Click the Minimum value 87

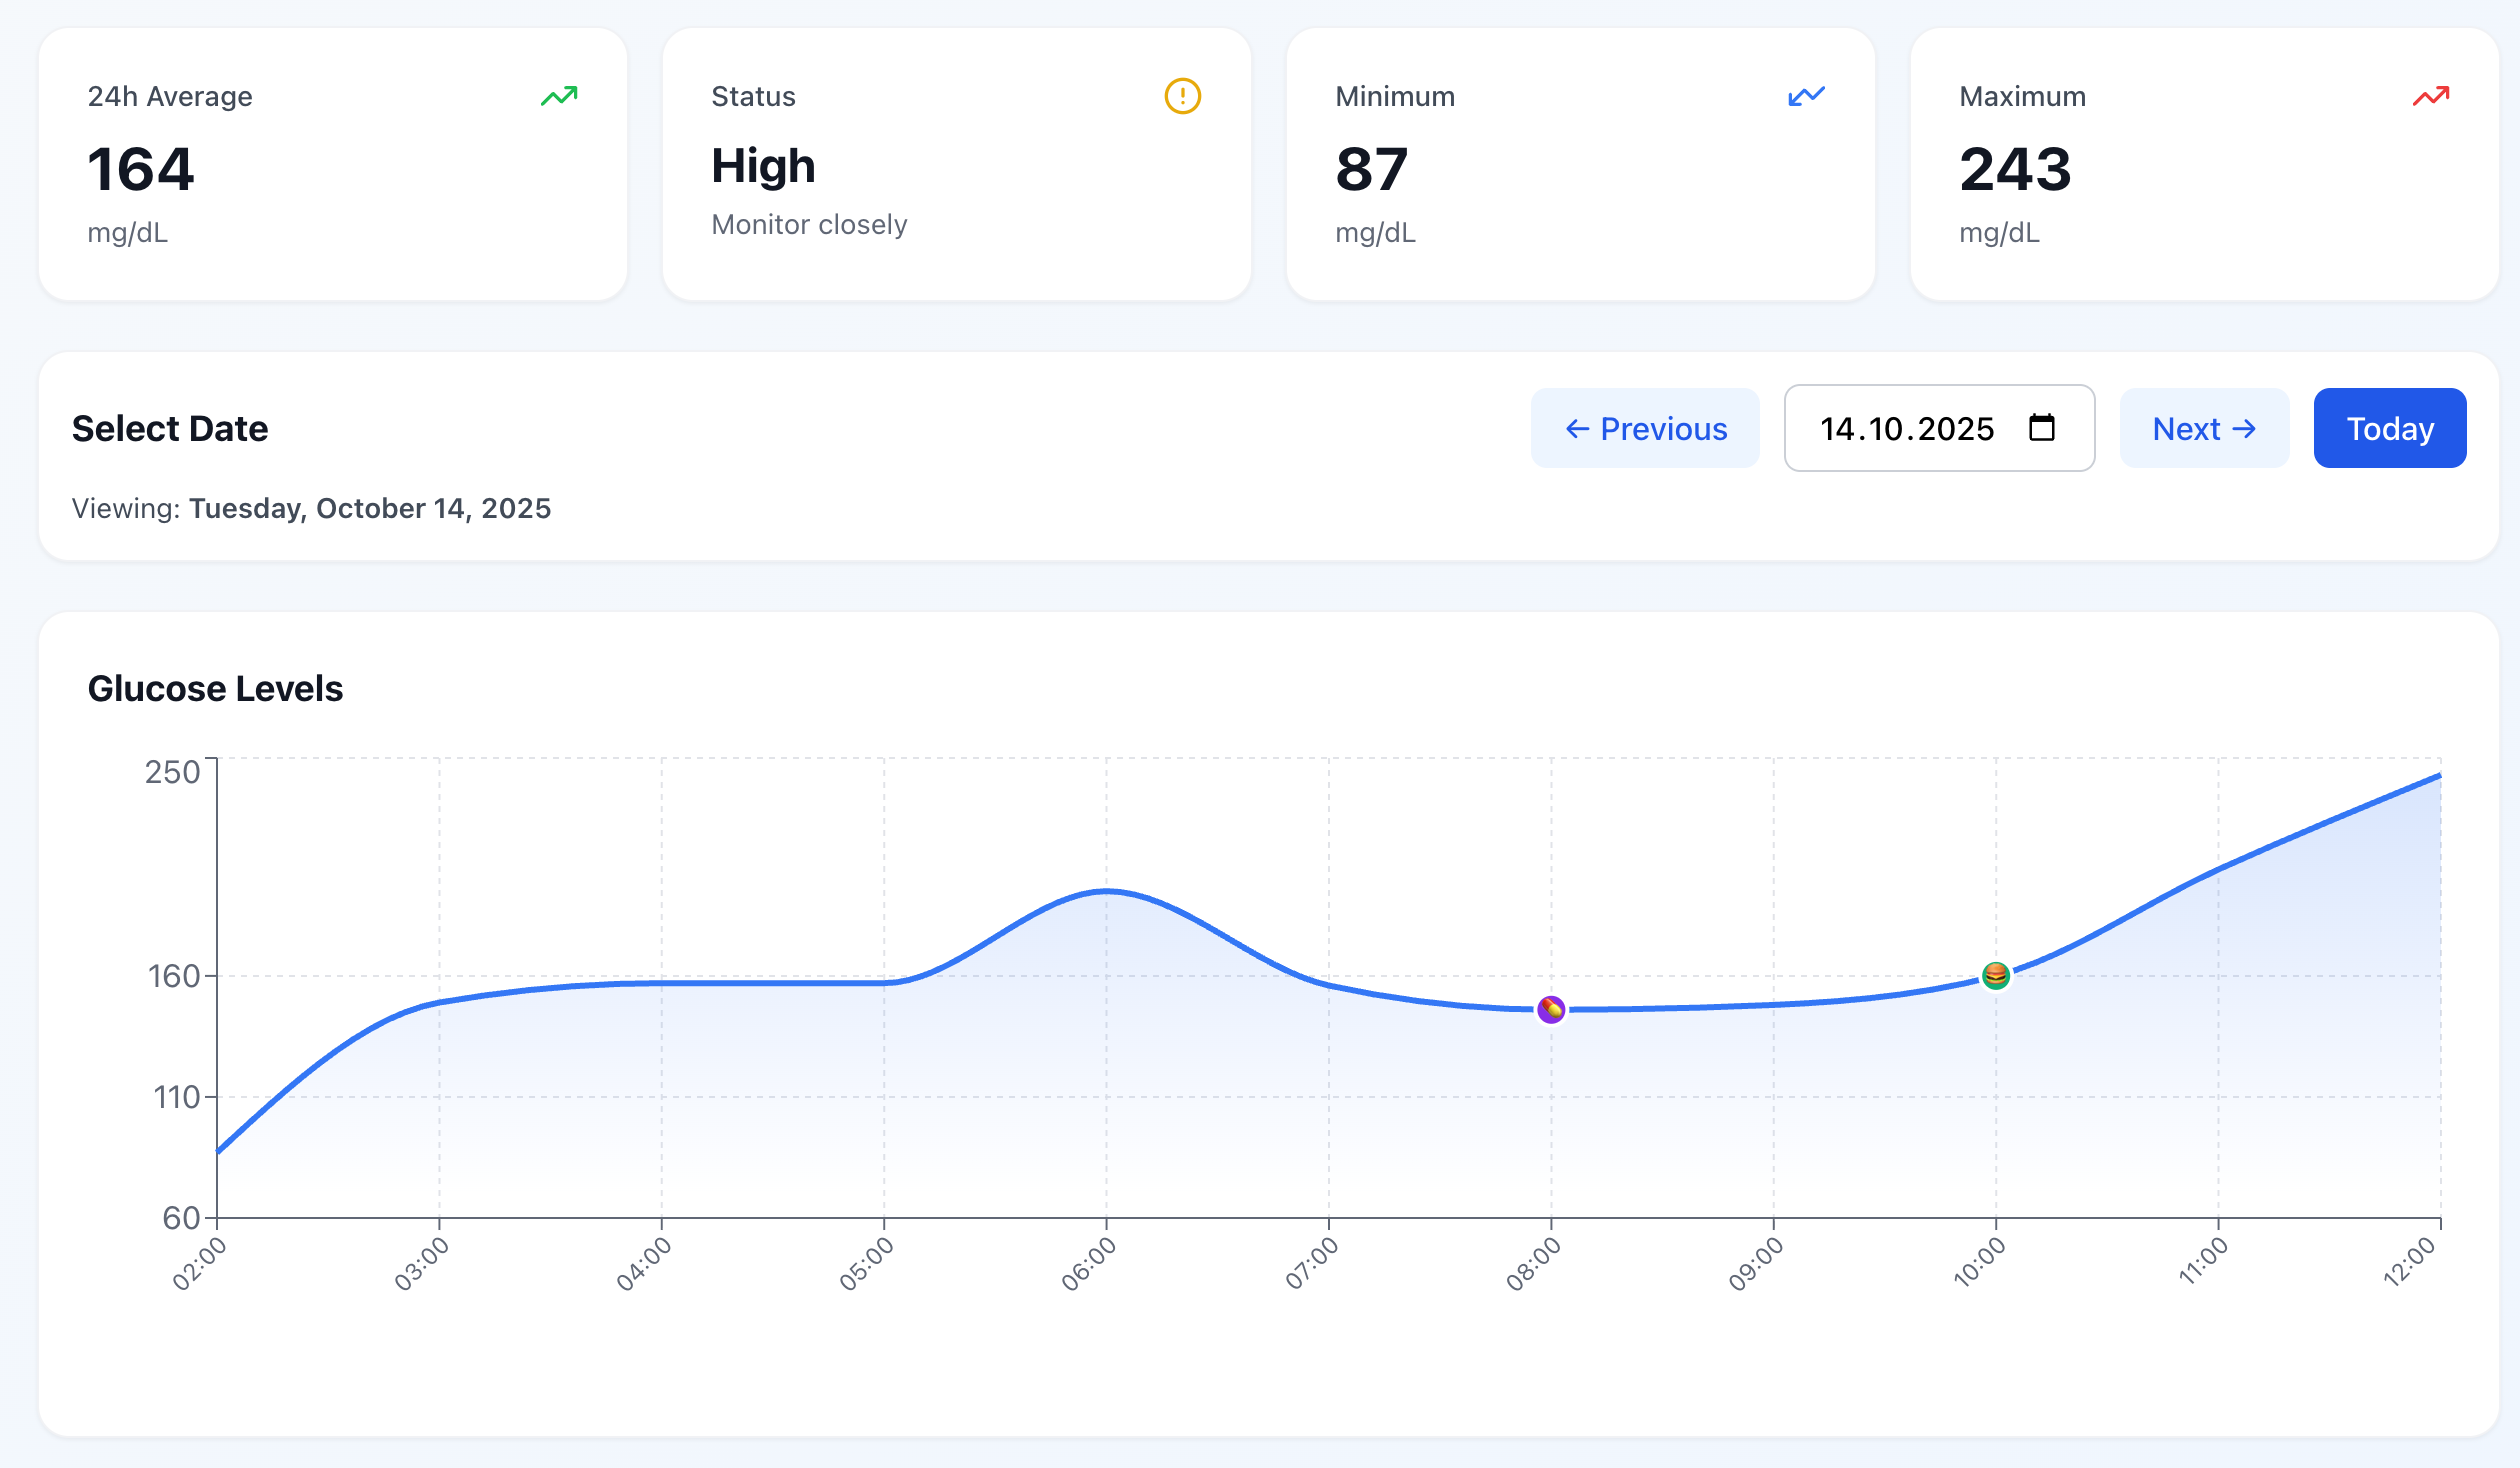(1371, 169)
